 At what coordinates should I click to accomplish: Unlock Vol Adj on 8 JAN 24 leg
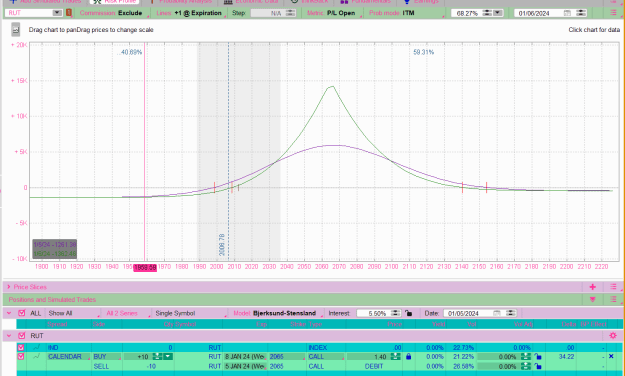point(538,356)
